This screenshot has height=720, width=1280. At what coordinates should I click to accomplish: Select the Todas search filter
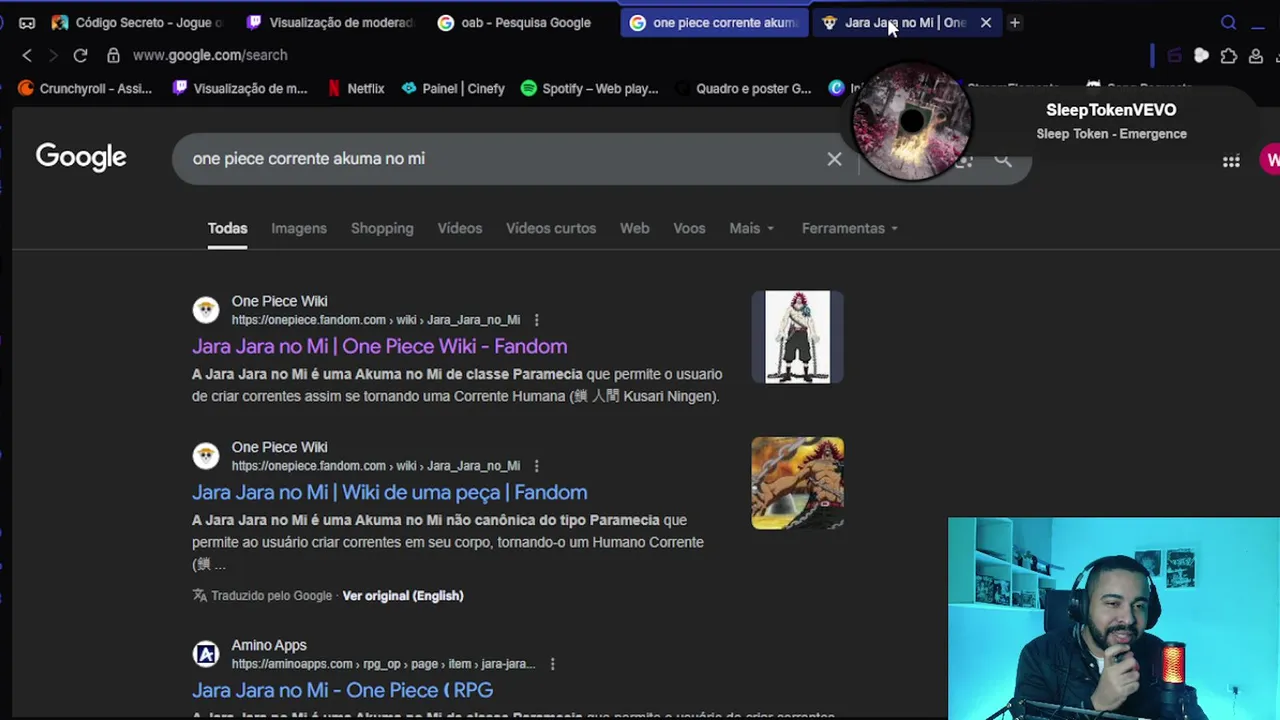[227, 228]
